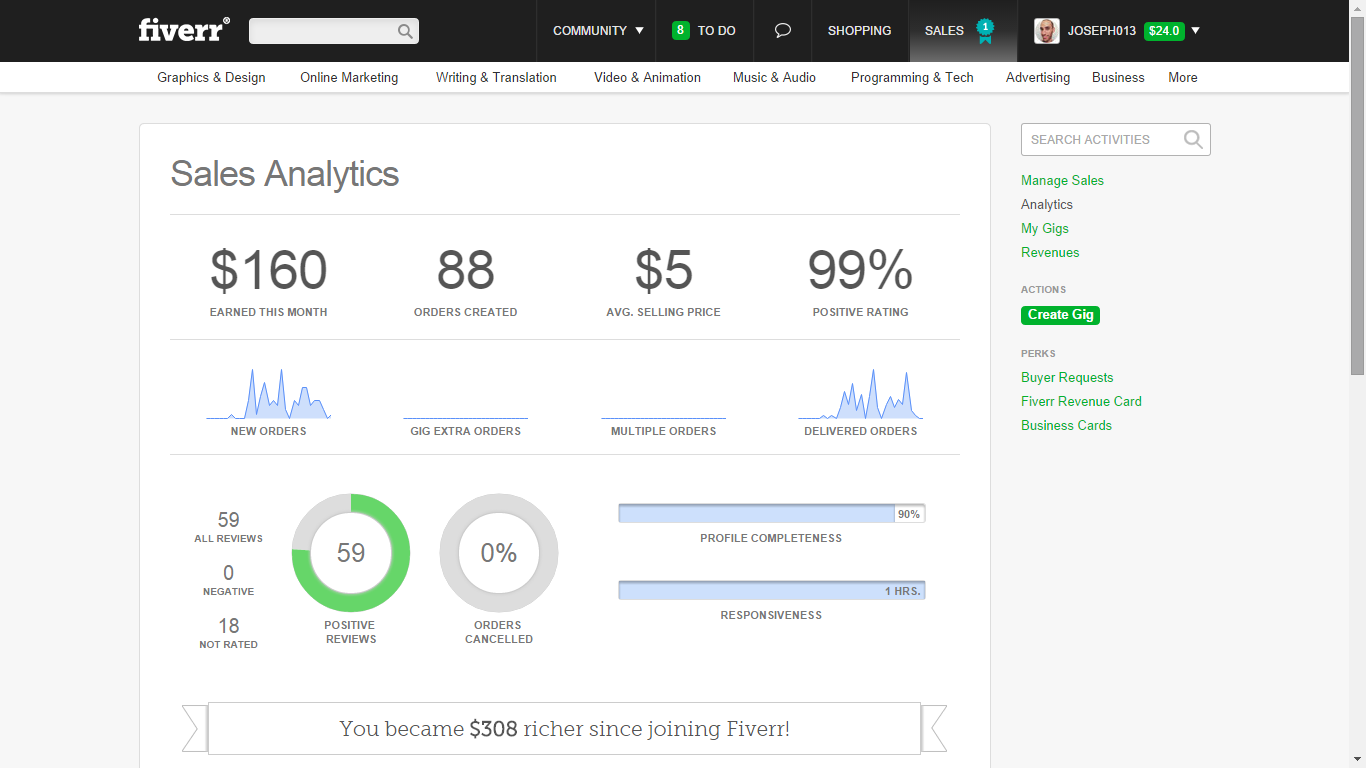Open Business category
This screenshot has height=768, width=1366.
1118,77
